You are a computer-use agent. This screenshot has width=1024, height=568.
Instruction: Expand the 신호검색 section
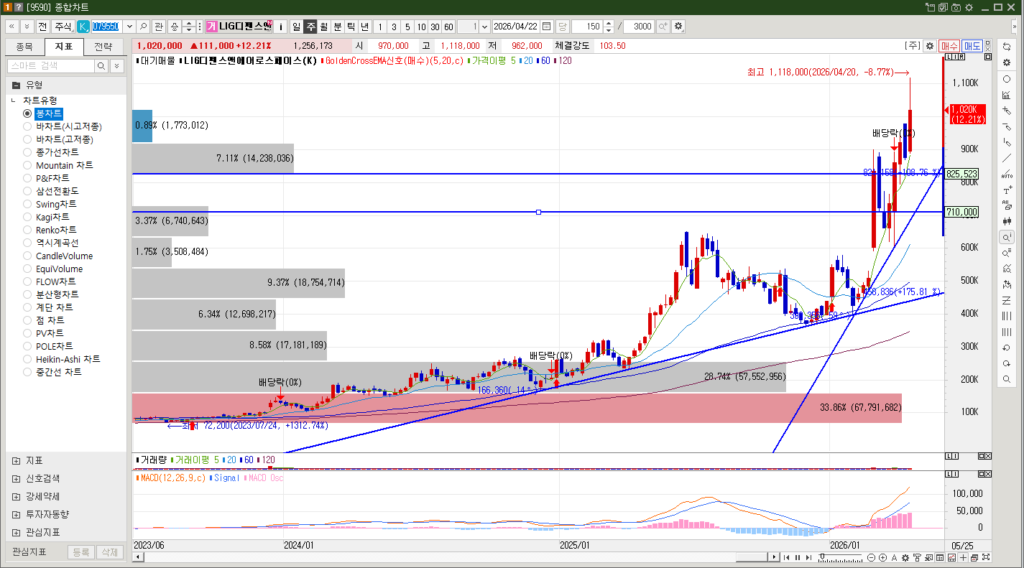tap(15, 478)
